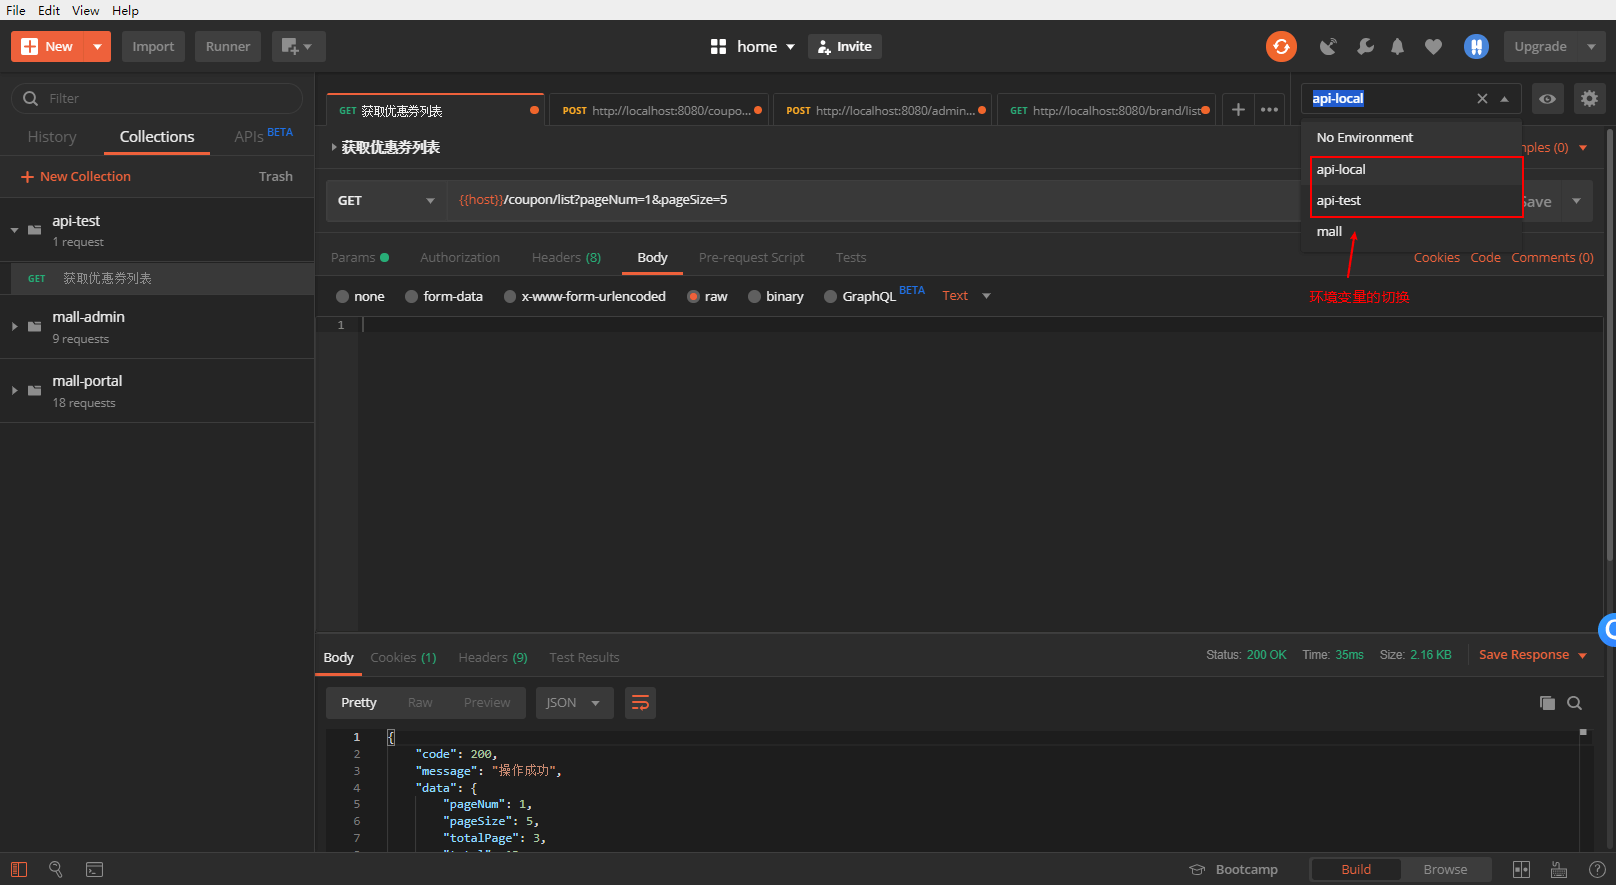Open the GET method dropdown
The image size is (1616, 885).
[x=386, y=200]
